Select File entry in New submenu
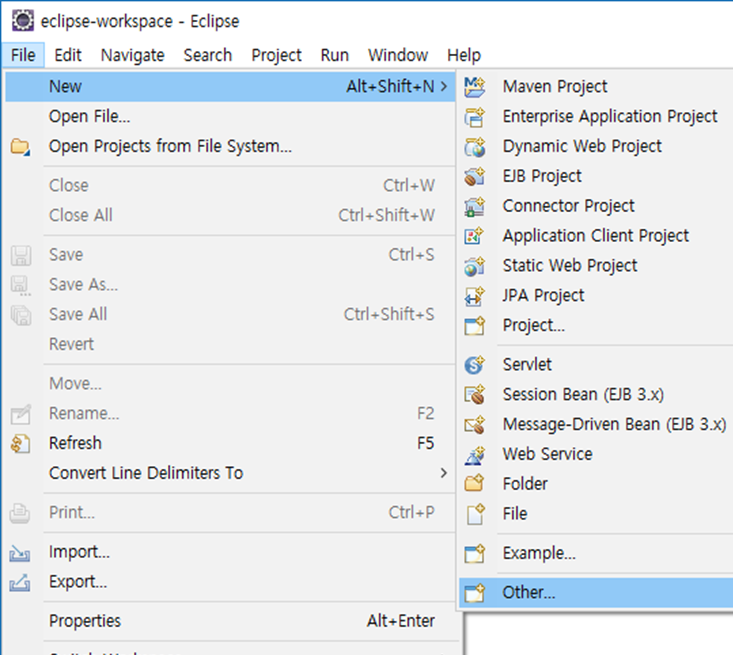Image resolution: width=733 pixels, height=655 pixels. 596,514
